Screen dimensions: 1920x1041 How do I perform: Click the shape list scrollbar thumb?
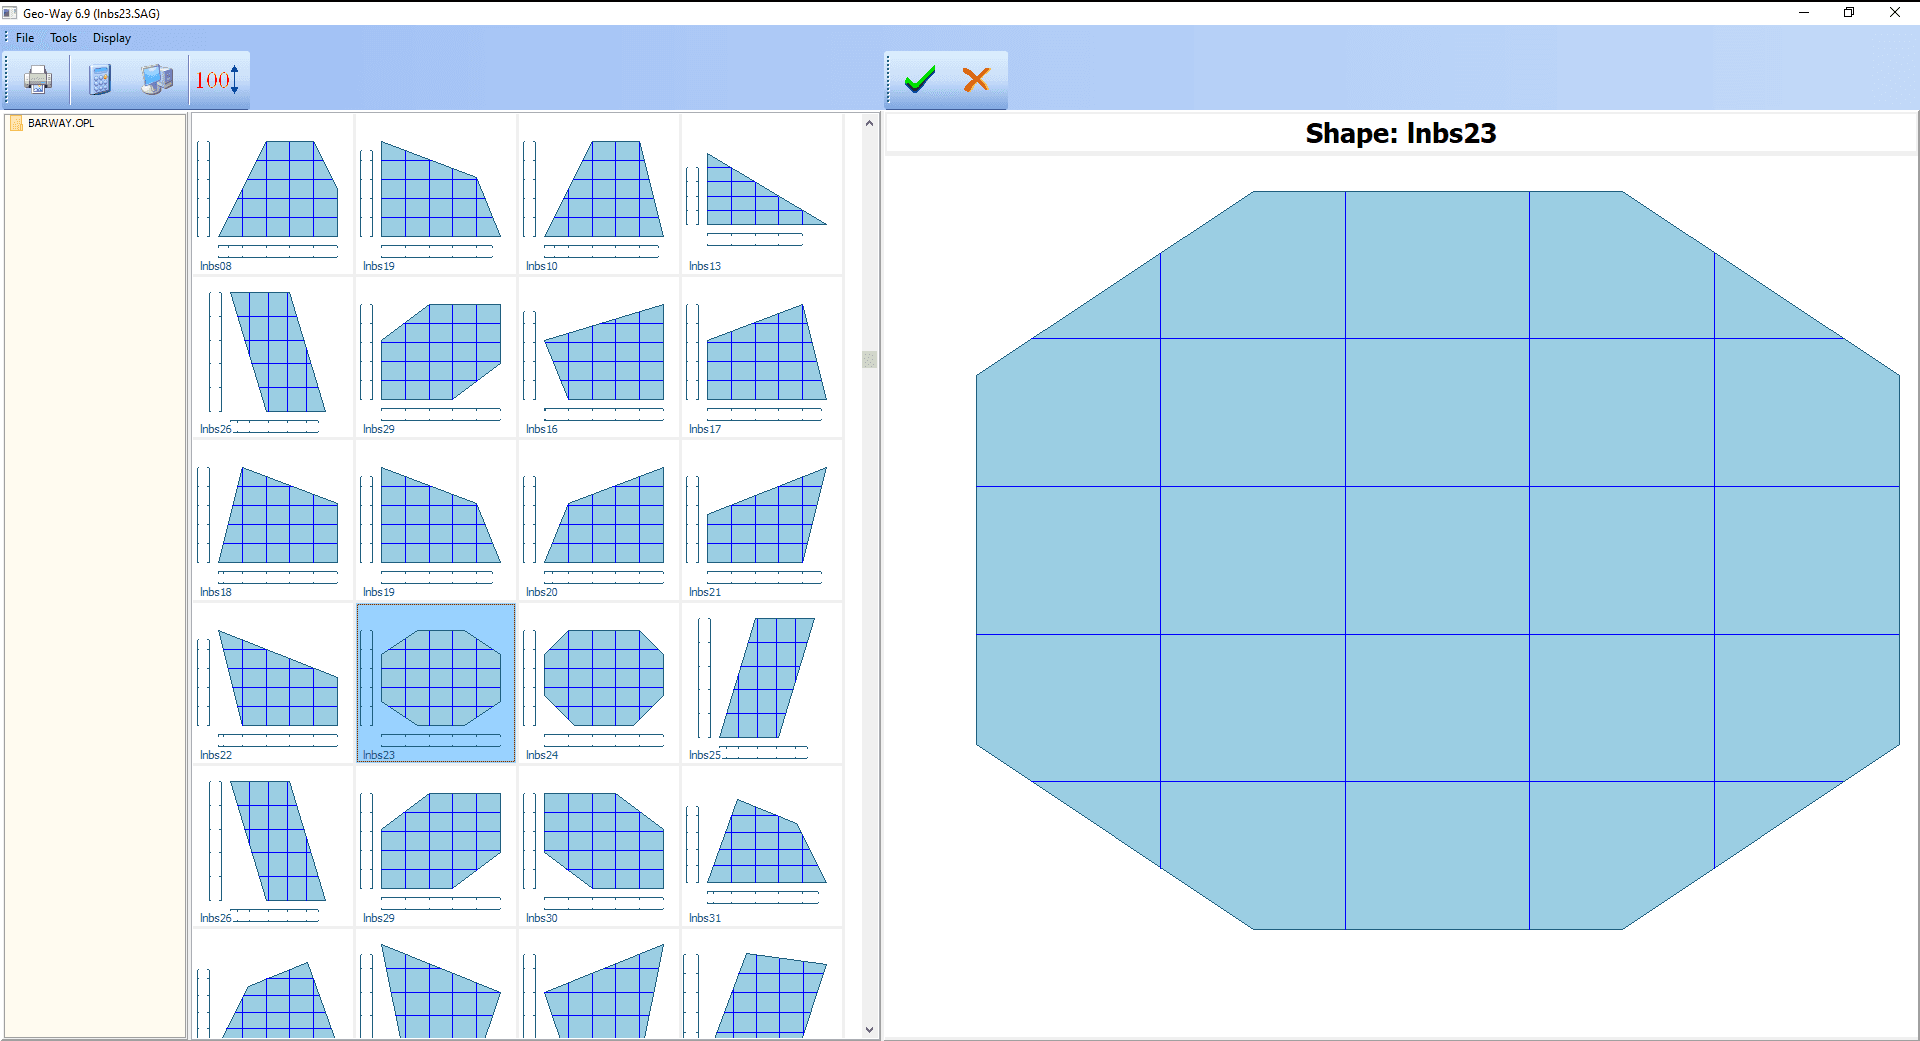click(869, 359)
